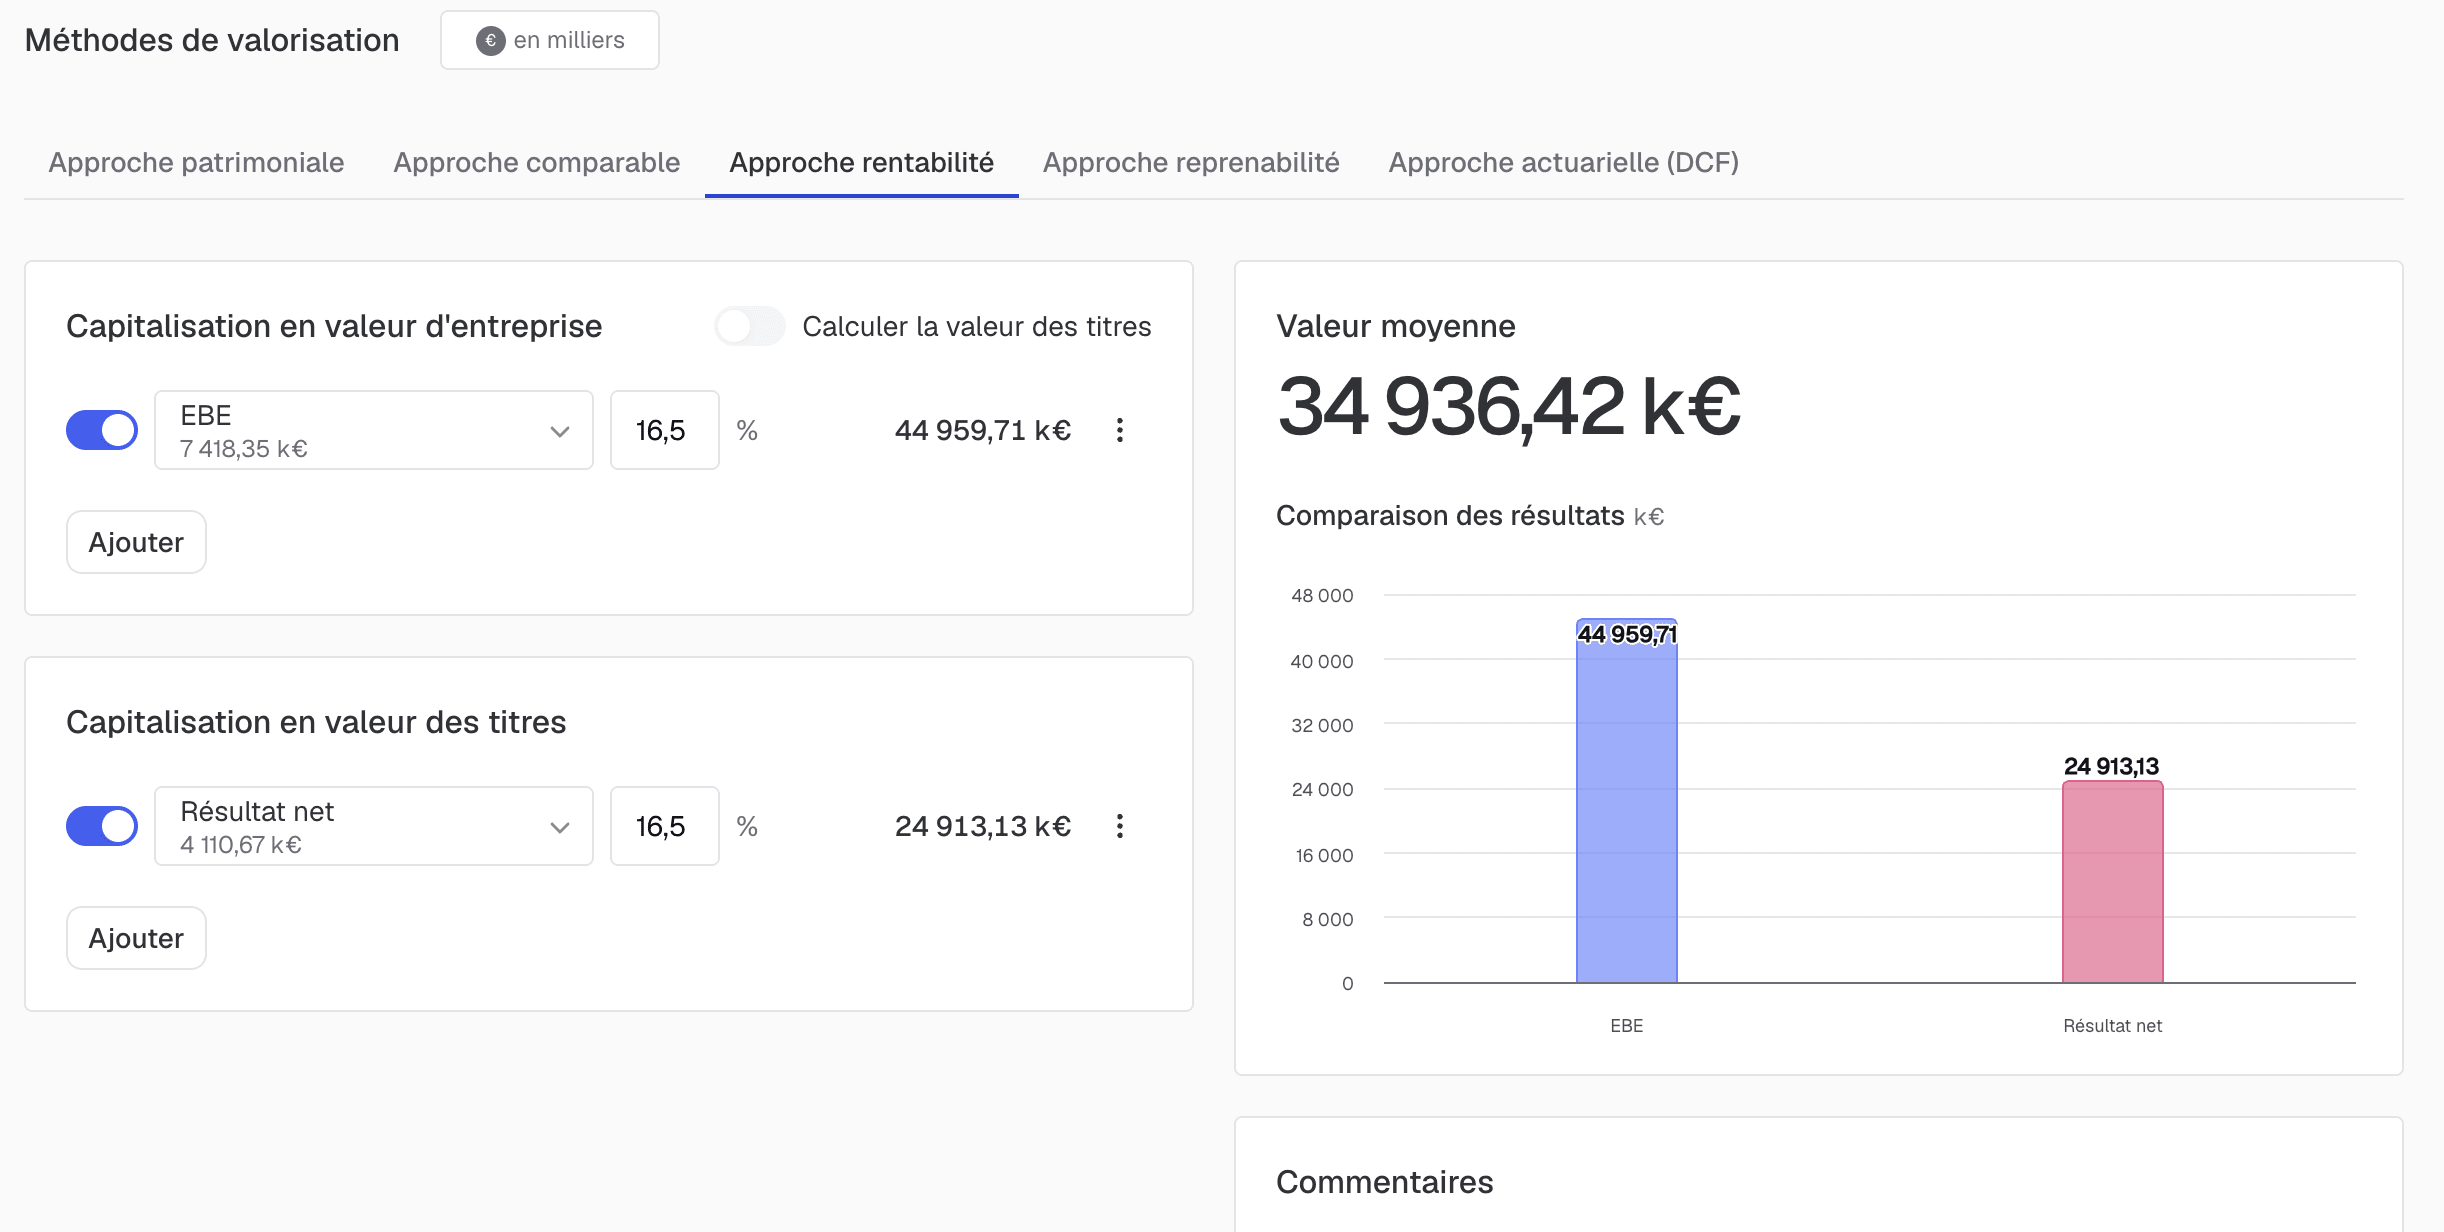
Task: Open the three-dot menu for Résultat net row
Action: (1120, 826)
